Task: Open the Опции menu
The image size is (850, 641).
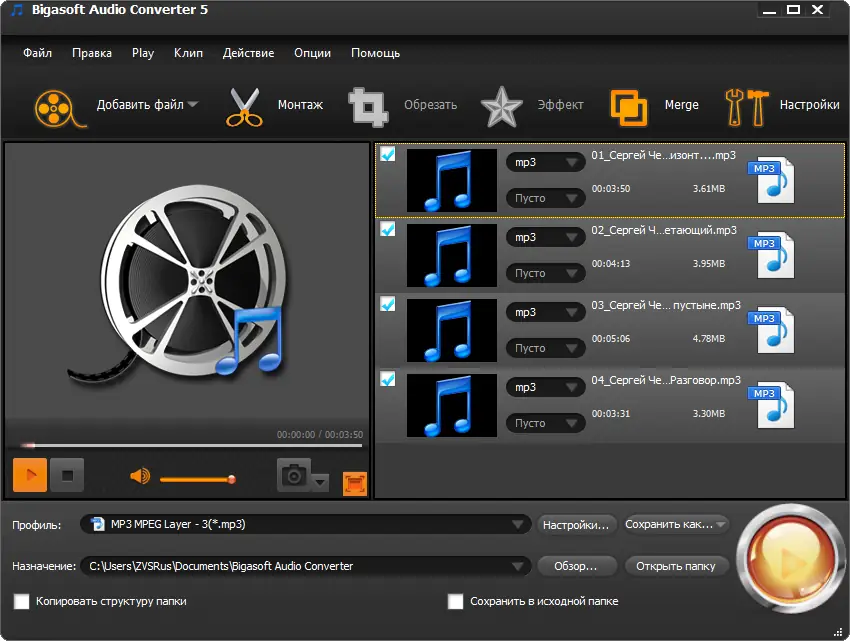Action: pyautogui.click(x=312, y=53)
